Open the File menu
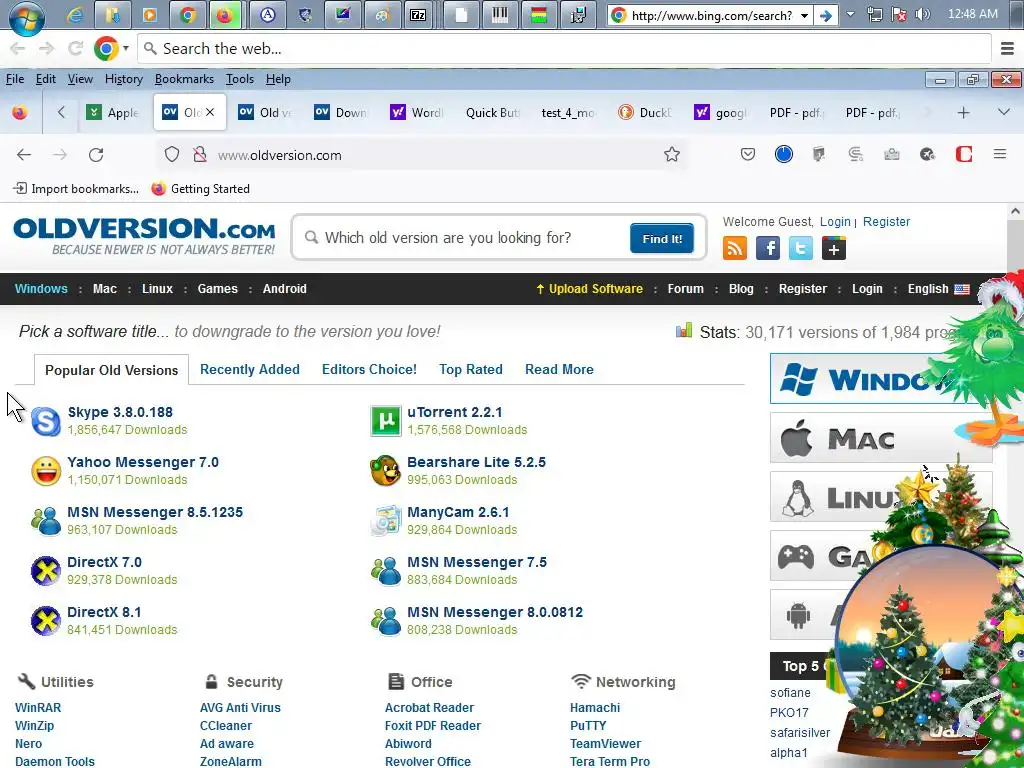Viewport: 1024px width, 768px height. coord(15,79)
